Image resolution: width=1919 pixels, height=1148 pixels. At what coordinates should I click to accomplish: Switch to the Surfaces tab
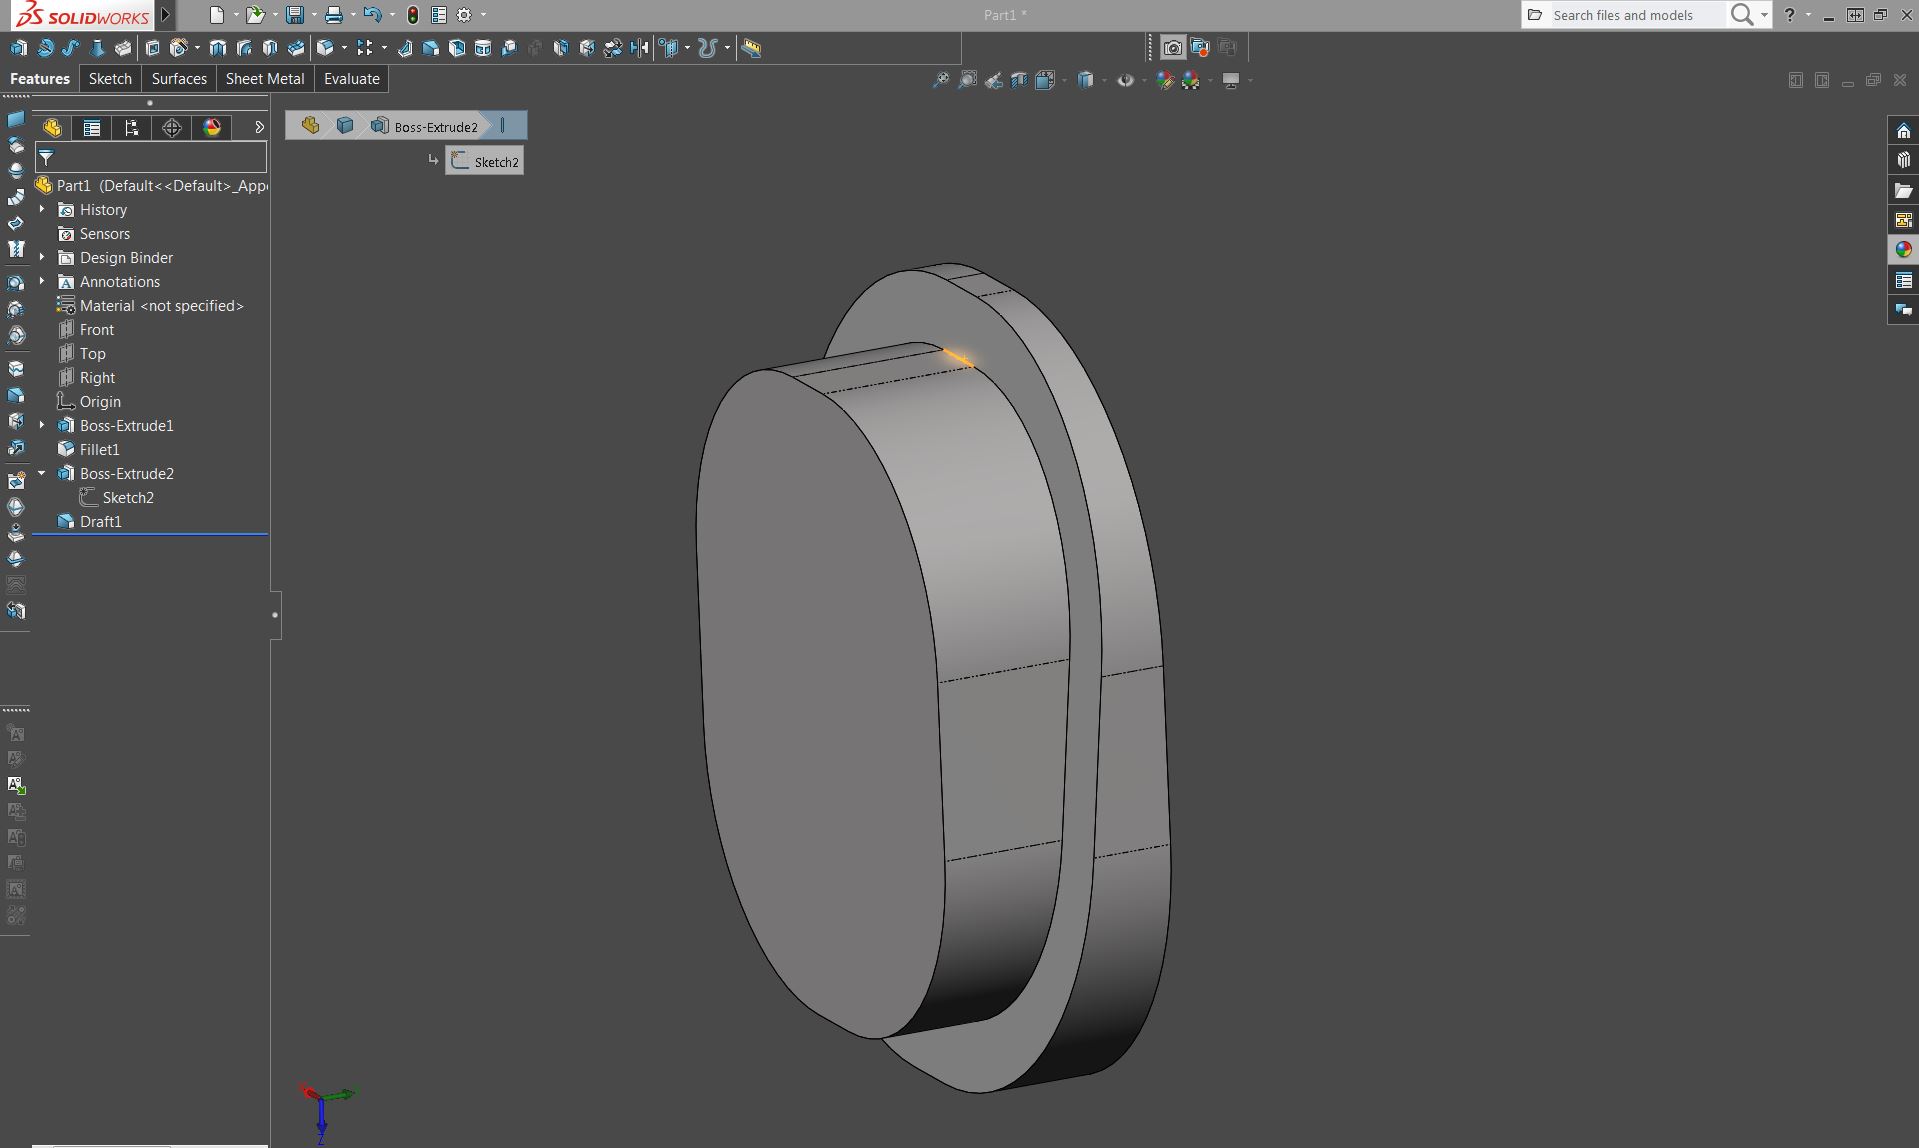179,79
